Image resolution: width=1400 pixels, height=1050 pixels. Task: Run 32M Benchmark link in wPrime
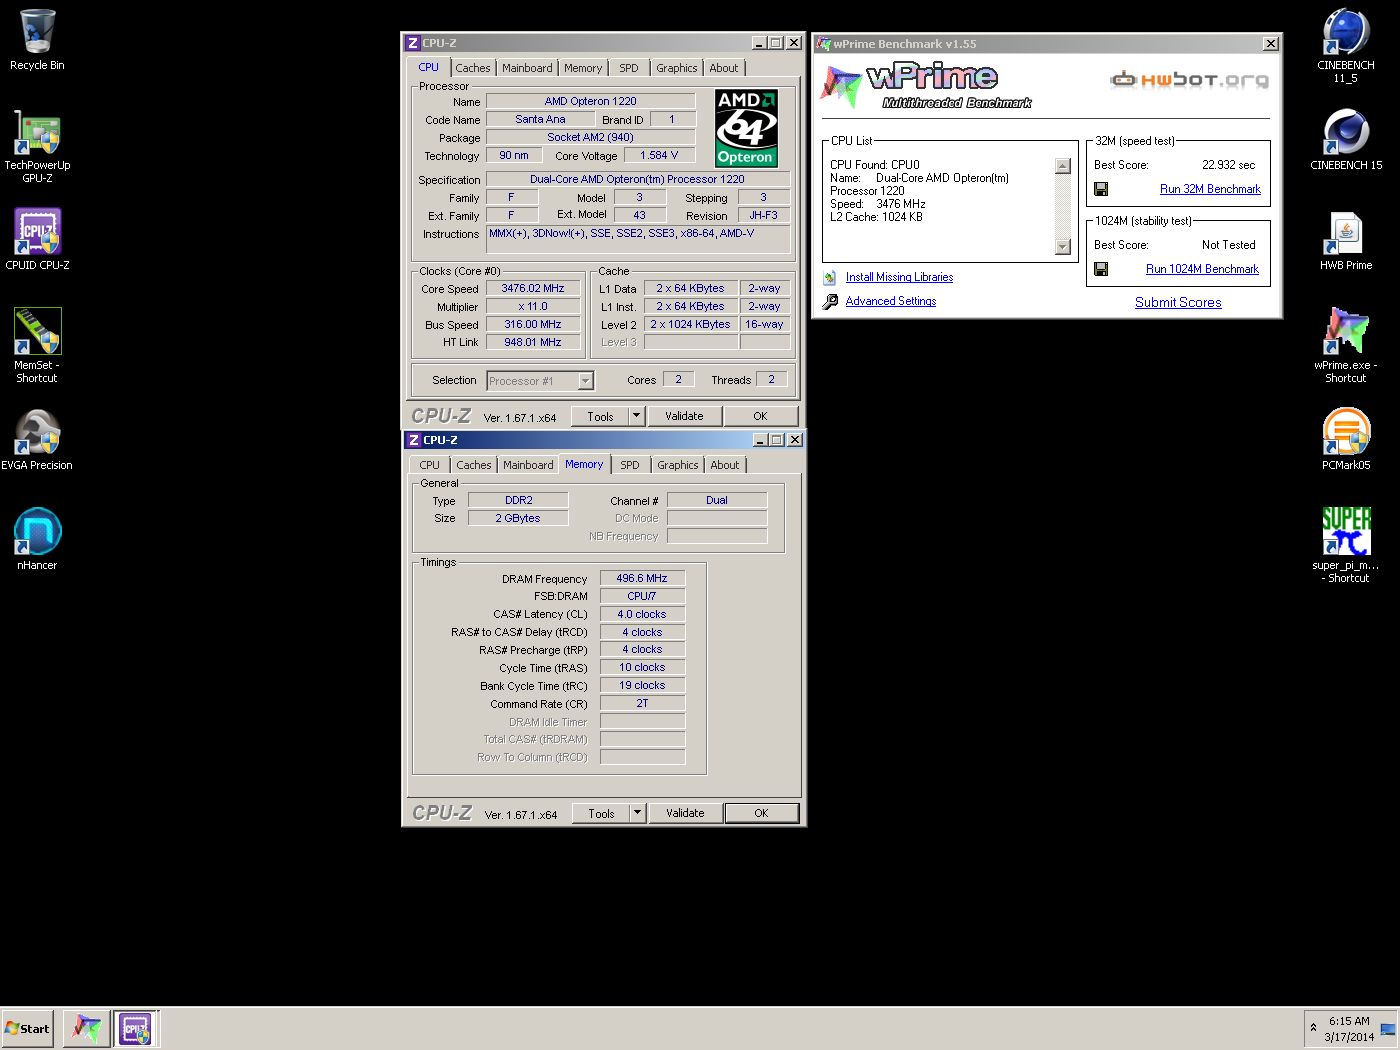click(x=1210, y=189)
